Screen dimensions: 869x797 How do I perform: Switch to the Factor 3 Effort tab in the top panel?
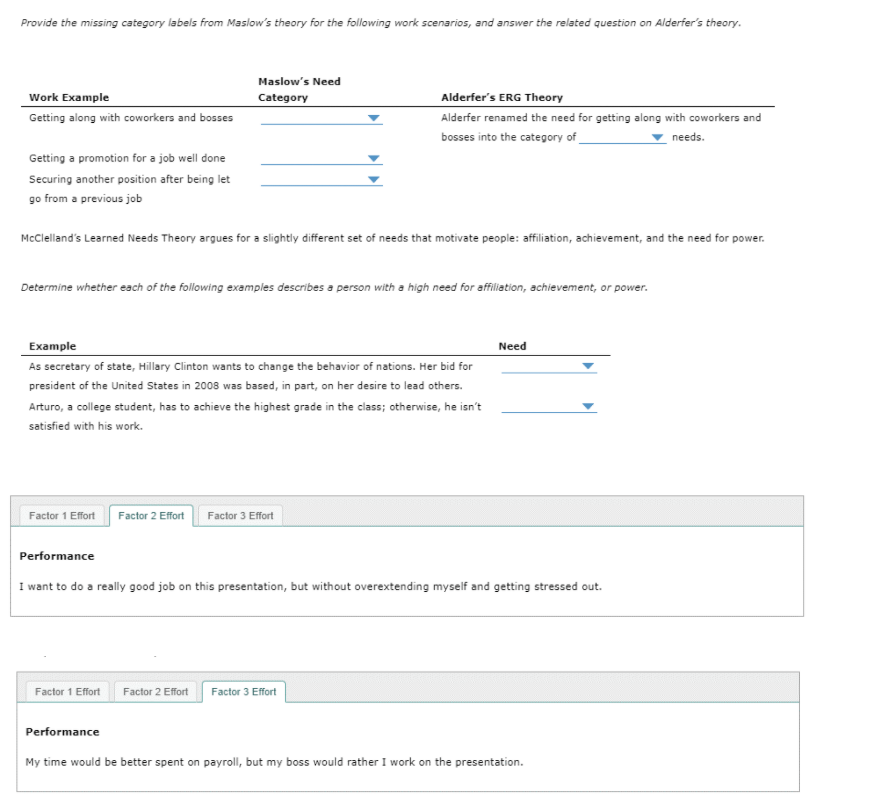coord(239,515)
